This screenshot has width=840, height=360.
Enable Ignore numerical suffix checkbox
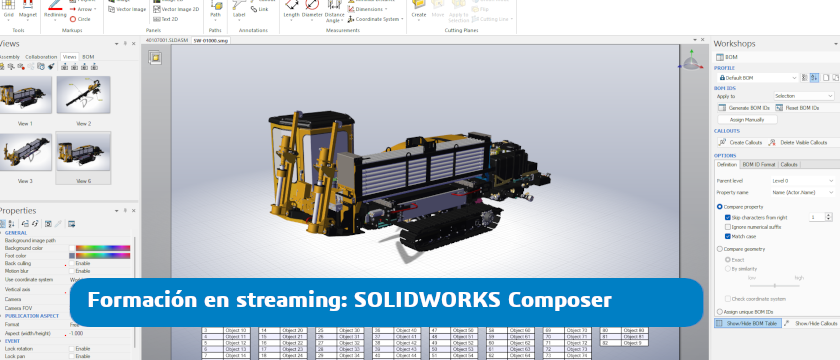click(728, 227)
